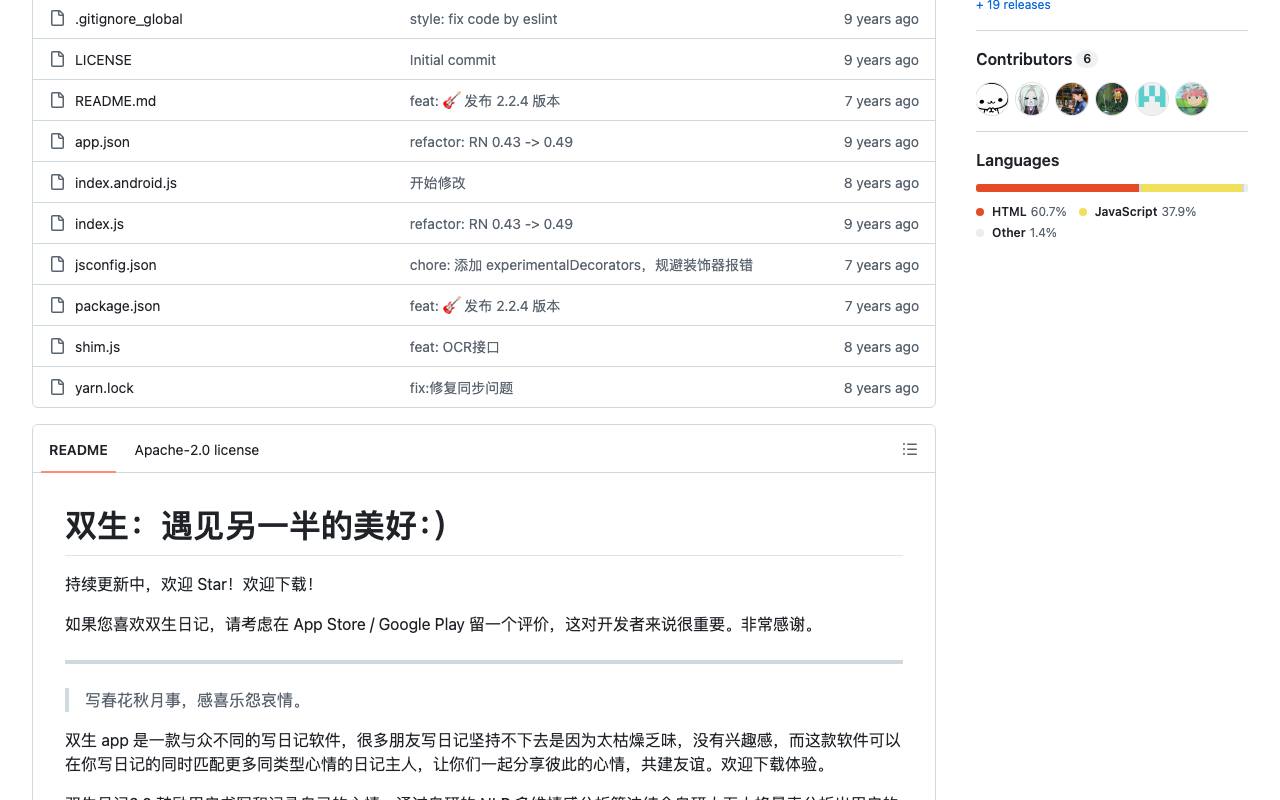The width and height of the screenshot is (1280, 800).
Task: Open the README.md row's 2.2.4 release commit
Action: click(485, 101)
